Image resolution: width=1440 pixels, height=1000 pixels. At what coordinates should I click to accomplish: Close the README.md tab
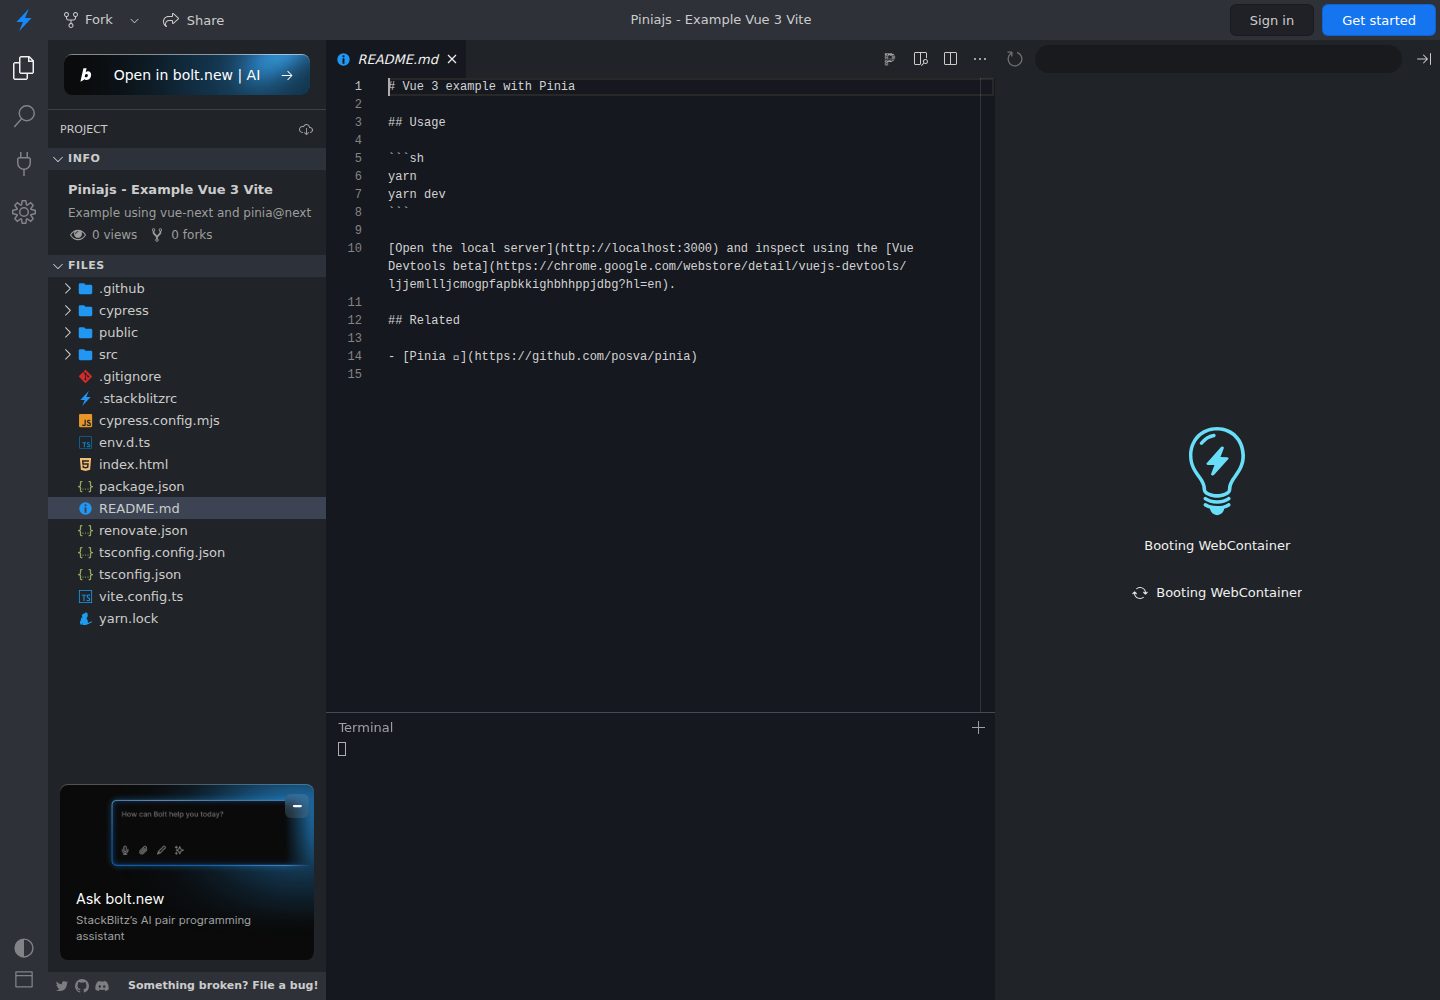452,59
